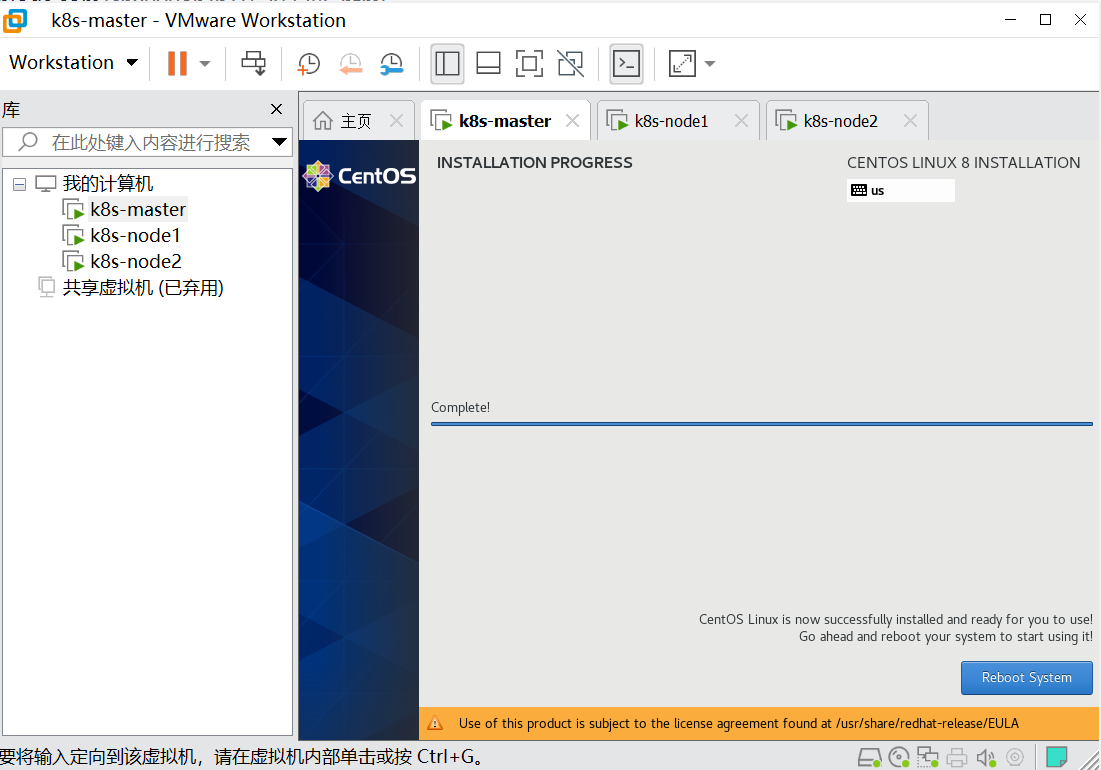Viewport: 1101px width, 770px height.
Task: Open the snapshot manager
Action: pyautogui.click(x=392, y=64)
